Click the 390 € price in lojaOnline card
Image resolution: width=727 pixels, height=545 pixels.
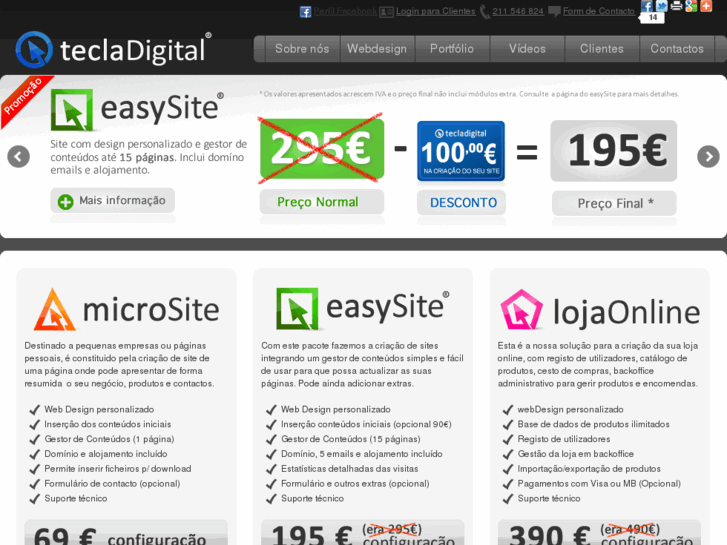[x=549, y=534]
